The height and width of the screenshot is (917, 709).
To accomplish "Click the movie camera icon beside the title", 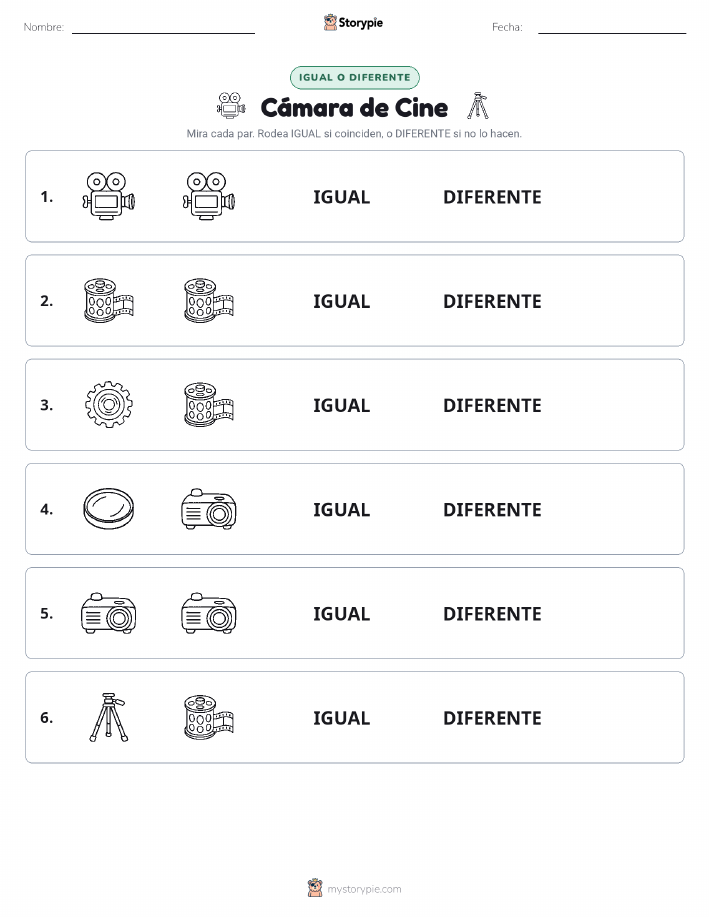I will click(231, 106).
